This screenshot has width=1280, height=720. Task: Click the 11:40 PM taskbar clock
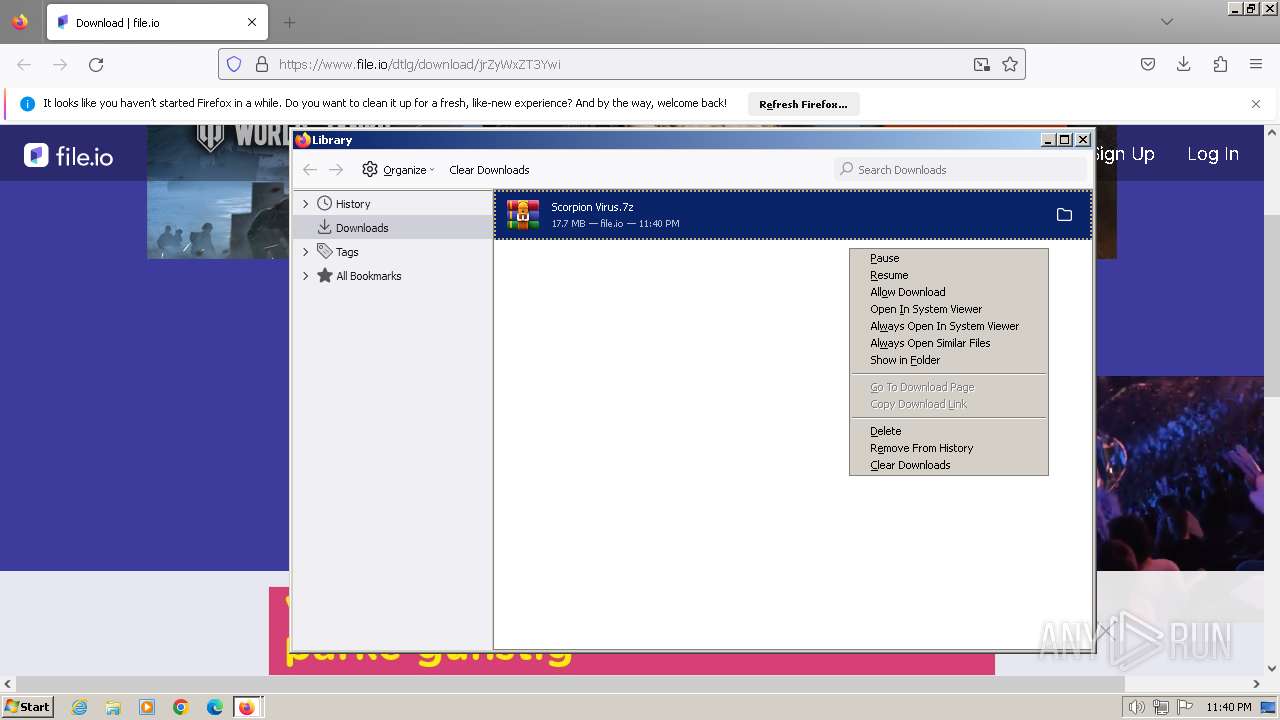(1228, 707)
